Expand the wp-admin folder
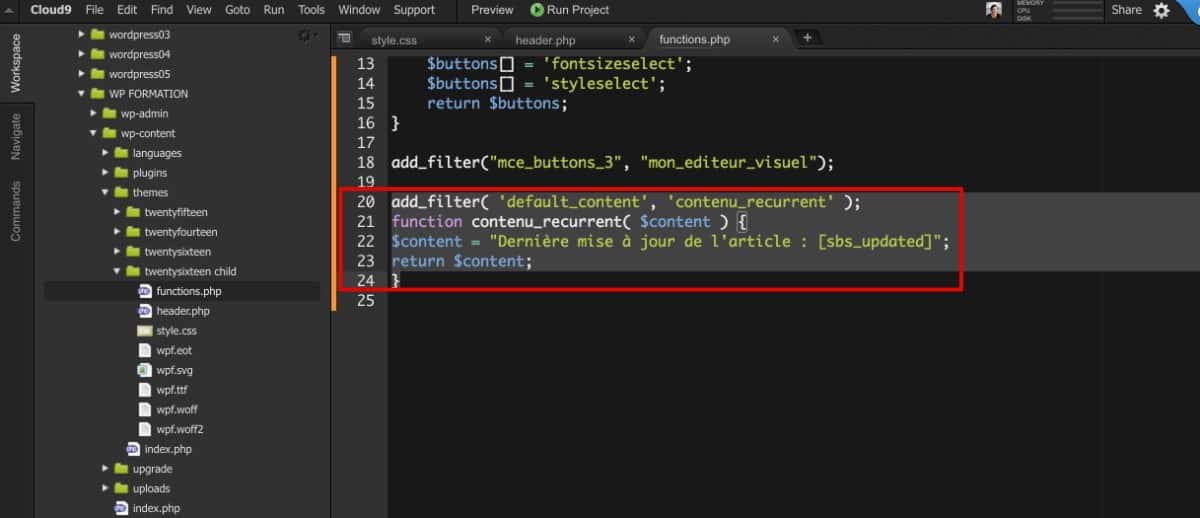 pos(94,113)
